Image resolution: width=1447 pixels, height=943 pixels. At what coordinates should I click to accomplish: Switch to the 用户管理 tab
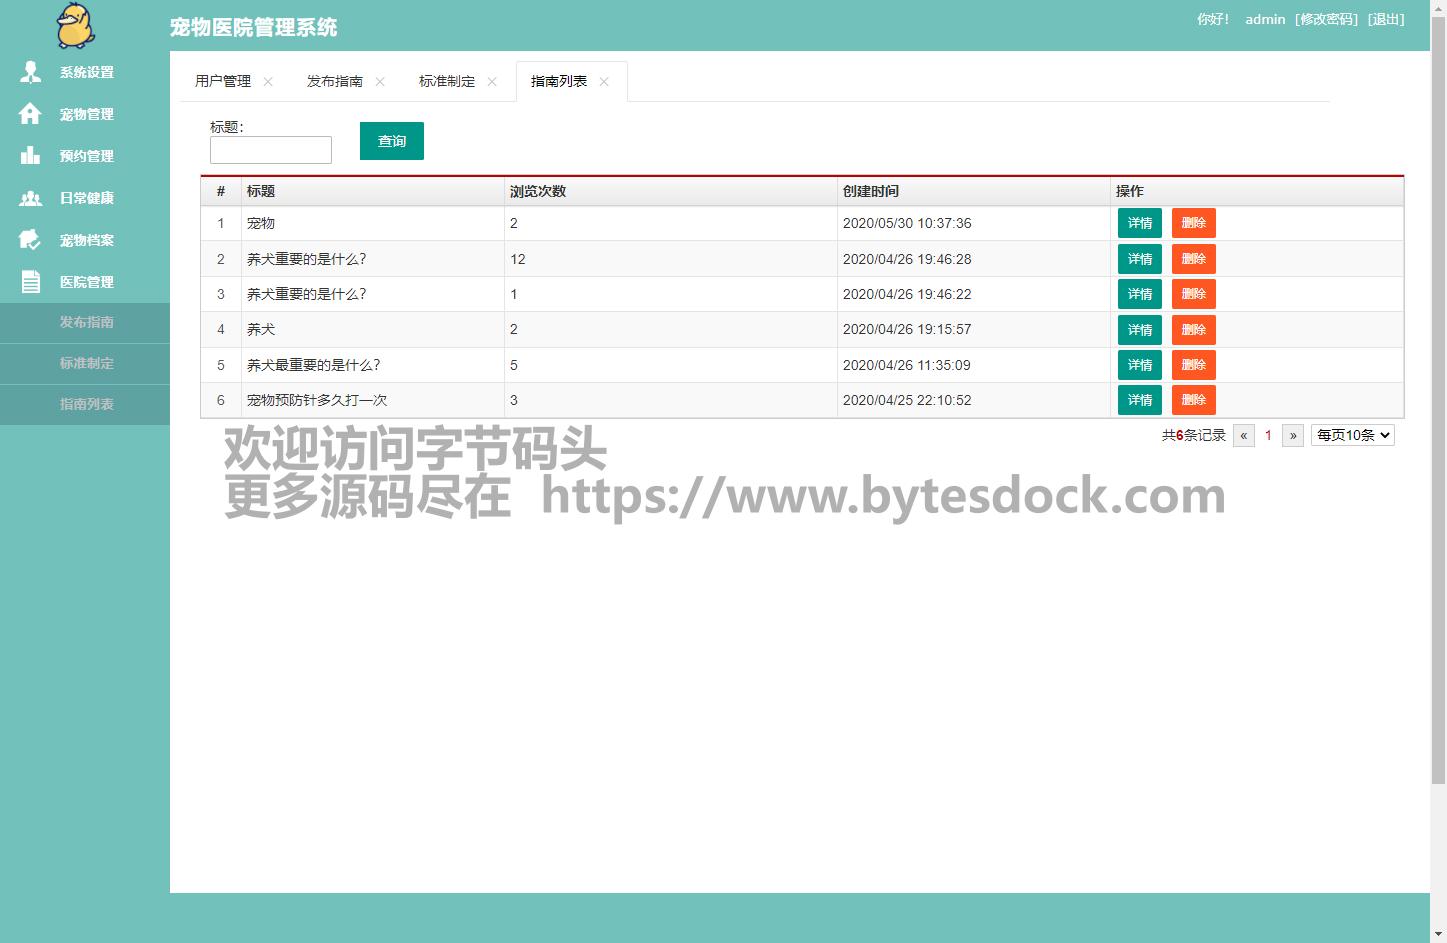tap(222, 81)
